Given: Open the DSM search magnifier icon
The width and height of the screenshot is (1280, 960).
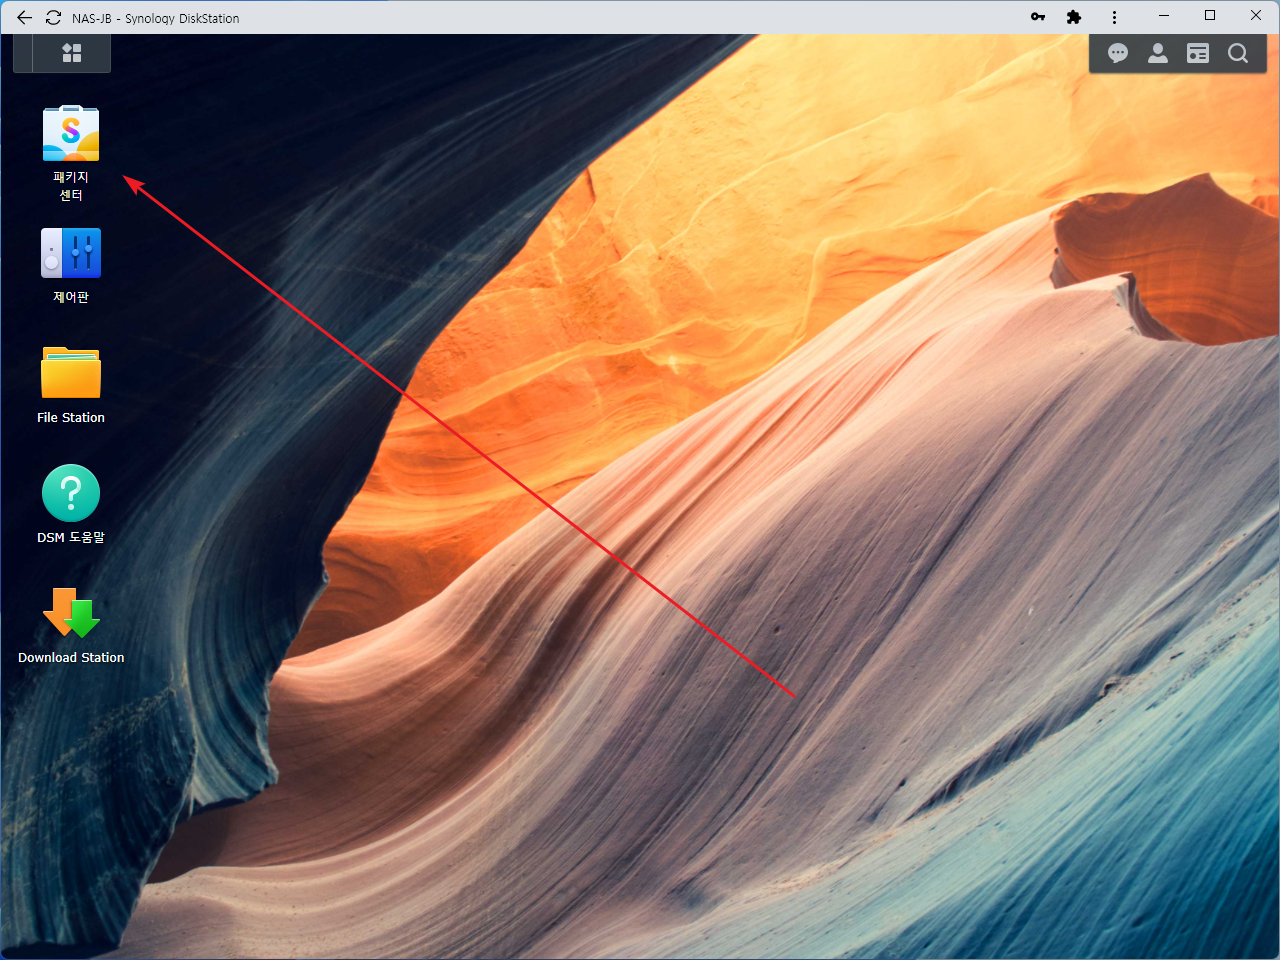Looking at the screenshot, I should point(1238,53).
